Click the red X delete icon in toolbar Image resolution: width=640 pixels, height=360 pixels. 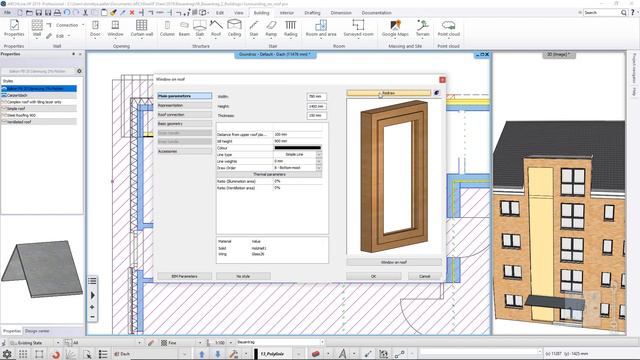pyautogui.click(x=132, y=13)
